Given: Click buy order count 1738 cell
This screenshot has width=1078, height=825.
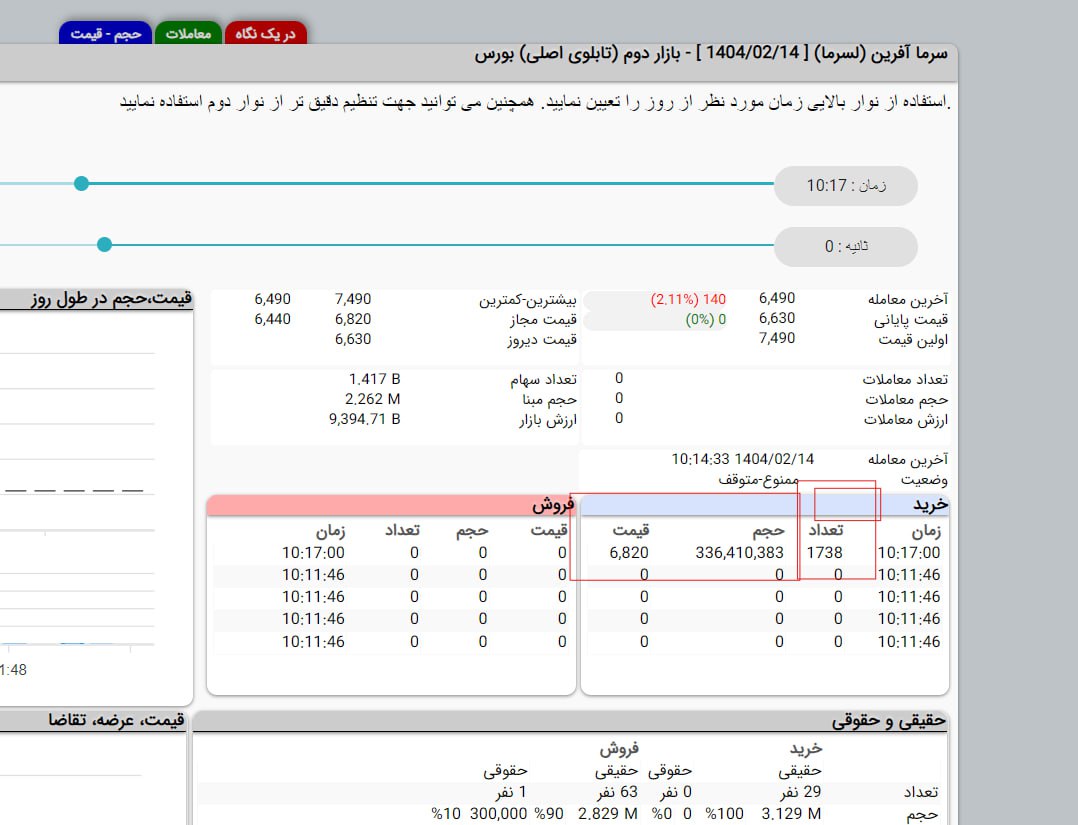Looking at the screenshot, I should [x=824, y=553].
